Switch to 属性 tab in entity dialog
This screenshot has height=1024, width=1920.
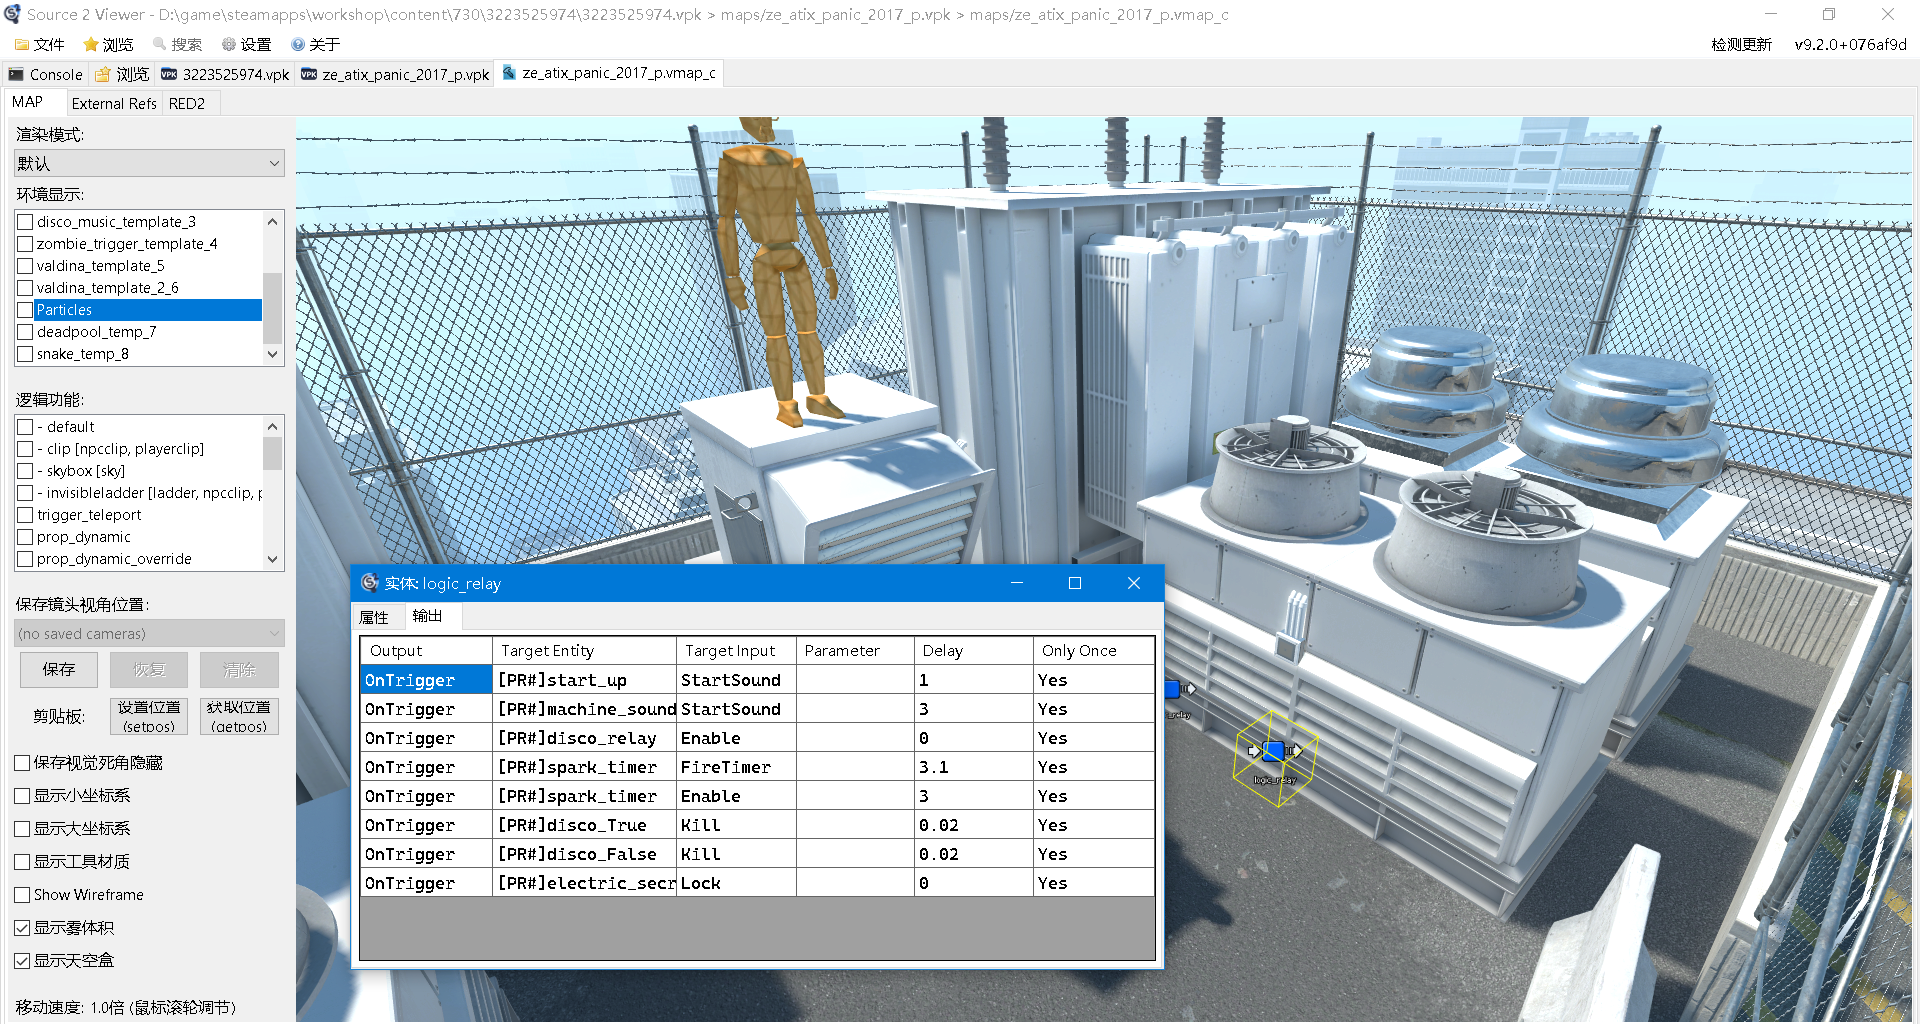pos(374,618)
